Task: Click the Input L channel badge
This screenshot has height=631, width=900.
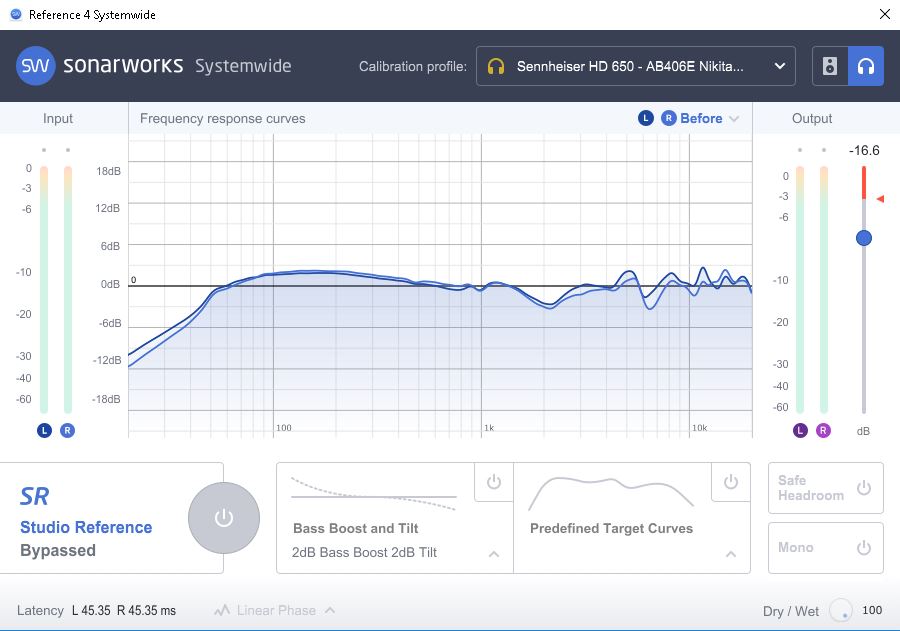Action: 44,430
